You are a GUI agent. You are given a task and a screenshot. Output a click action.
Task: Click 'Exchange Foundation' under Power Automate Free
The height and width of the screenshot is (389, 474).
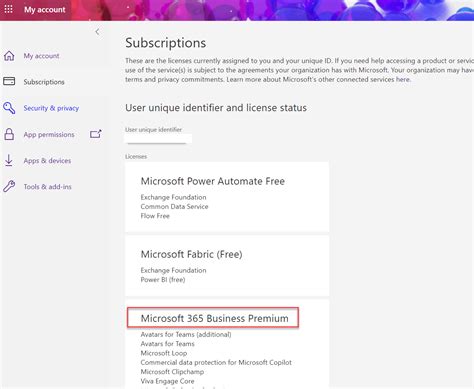pyautogui.click(x=173, y=197)
